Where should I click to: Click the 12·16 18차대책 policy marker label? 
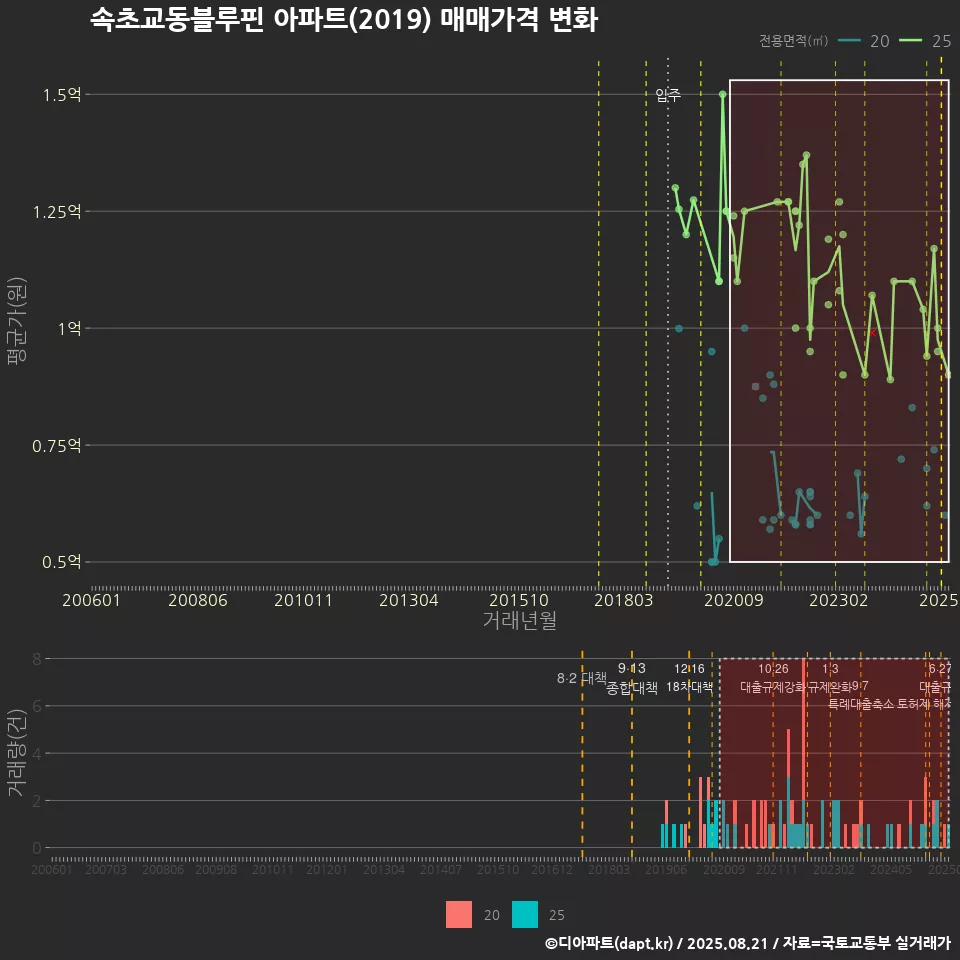point(689,678)
